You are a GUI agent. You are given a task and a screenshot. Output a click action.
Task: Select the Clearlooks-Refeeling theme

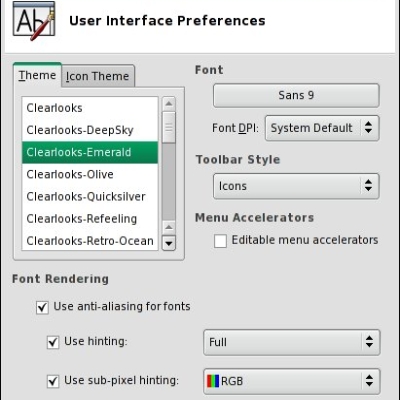click(x=90, y=219)
